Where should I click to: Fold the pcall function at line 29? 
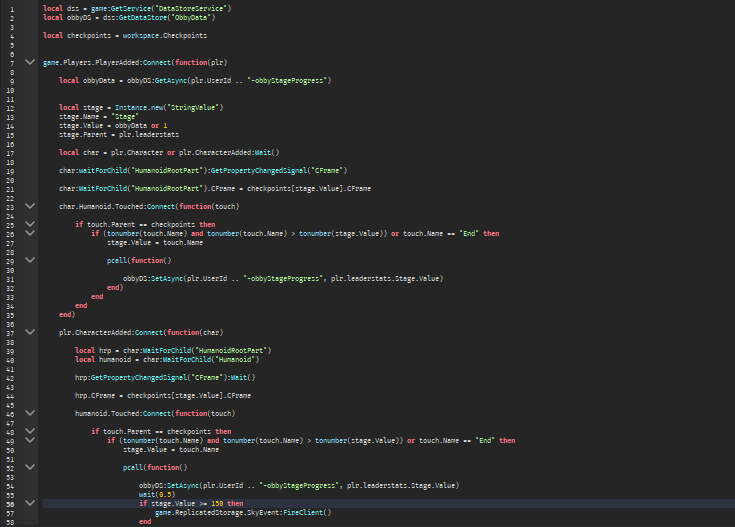coord(30,260)
